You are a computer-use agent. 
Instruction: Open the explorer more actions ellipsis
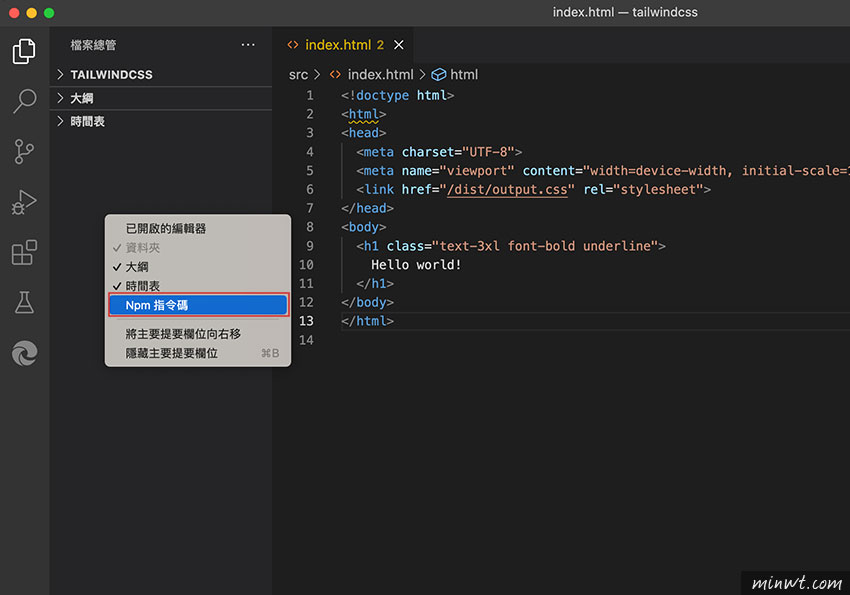pyautogui.click(x=248, y=45)
